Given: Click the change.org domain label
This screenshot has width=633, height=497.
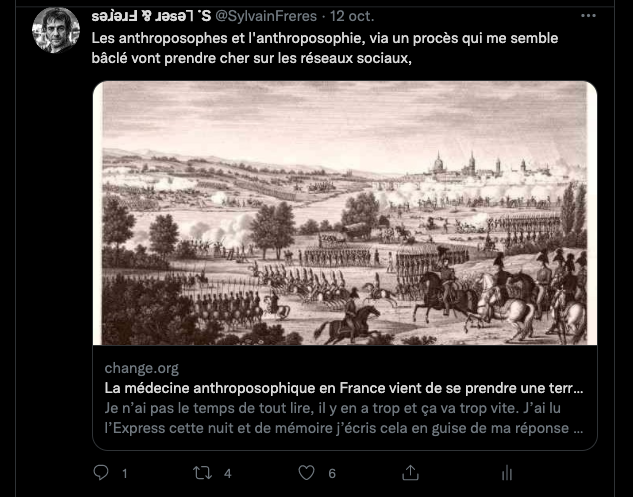Looking at the screenshot, I should pyautogui.click(x=141, y=368).
